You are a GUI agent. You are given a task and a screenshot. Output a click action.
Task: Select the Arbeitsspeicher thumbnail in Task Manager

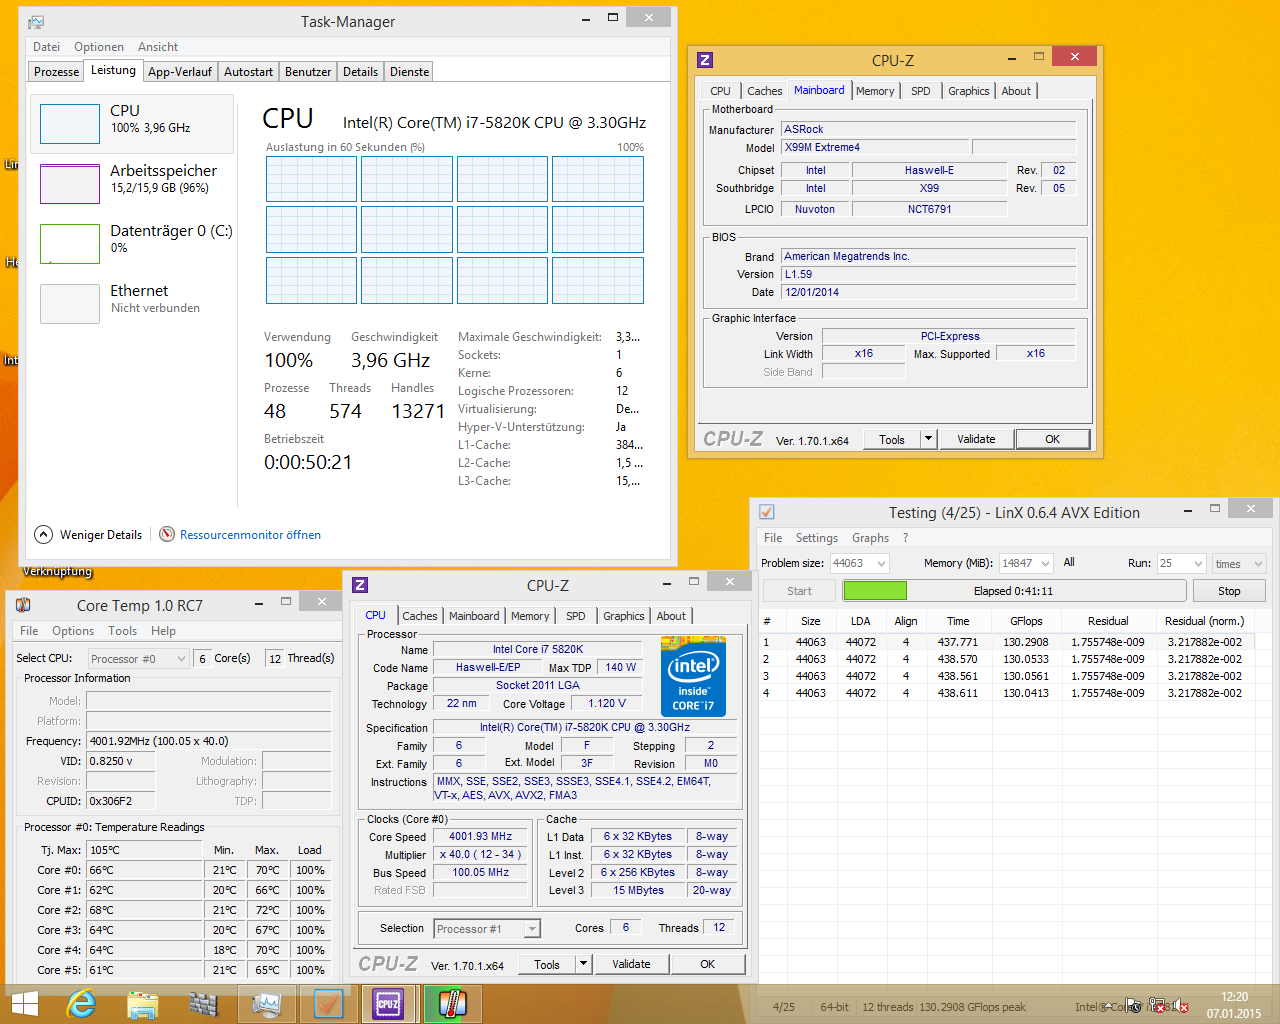pyautogui.click(x=70, y=184)
